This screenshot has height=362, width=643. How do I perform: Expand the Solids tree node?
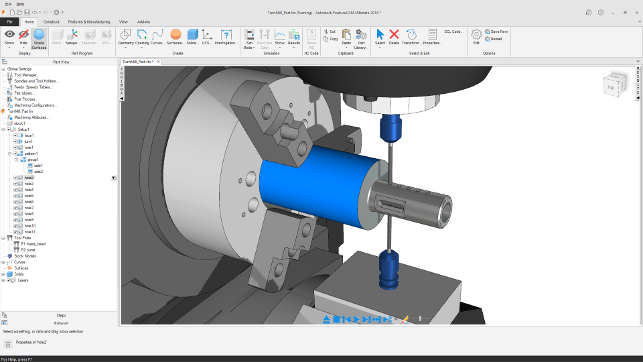[x=3, y=274]
